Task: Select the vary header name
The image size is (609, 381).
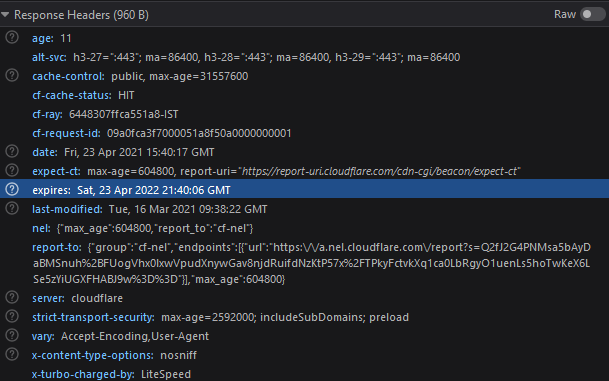Action: 43,336
